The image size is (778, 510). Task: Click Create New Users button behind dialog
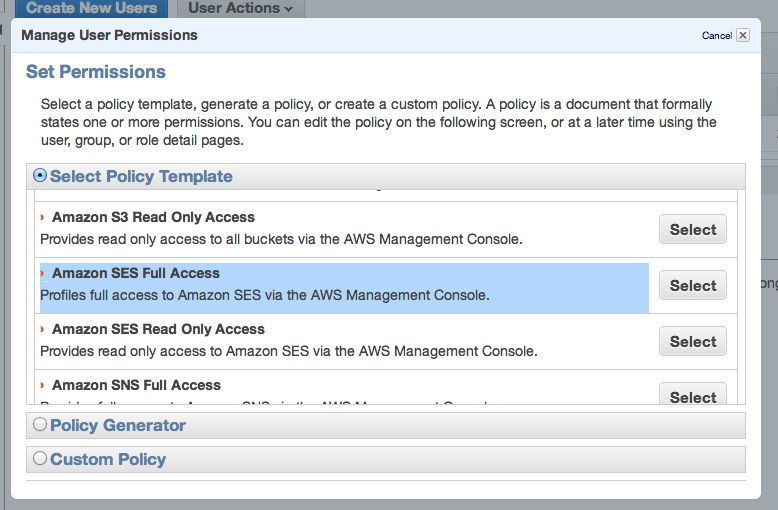point(91,8)
